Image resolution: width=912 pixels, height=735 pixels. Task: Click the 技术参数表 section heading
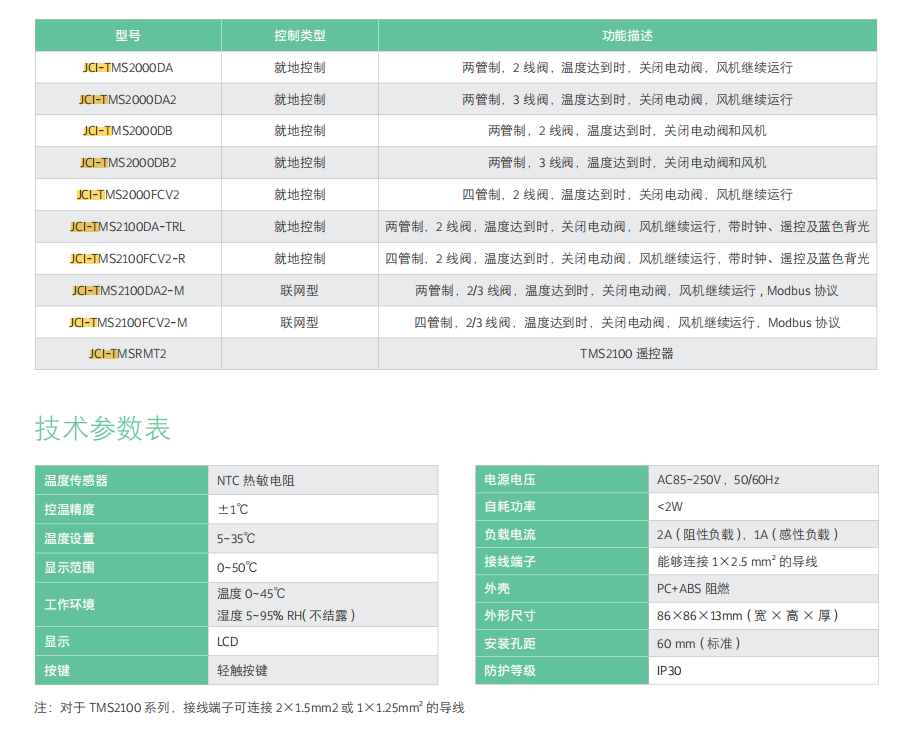pyautogui.click(x=103, y=428)
